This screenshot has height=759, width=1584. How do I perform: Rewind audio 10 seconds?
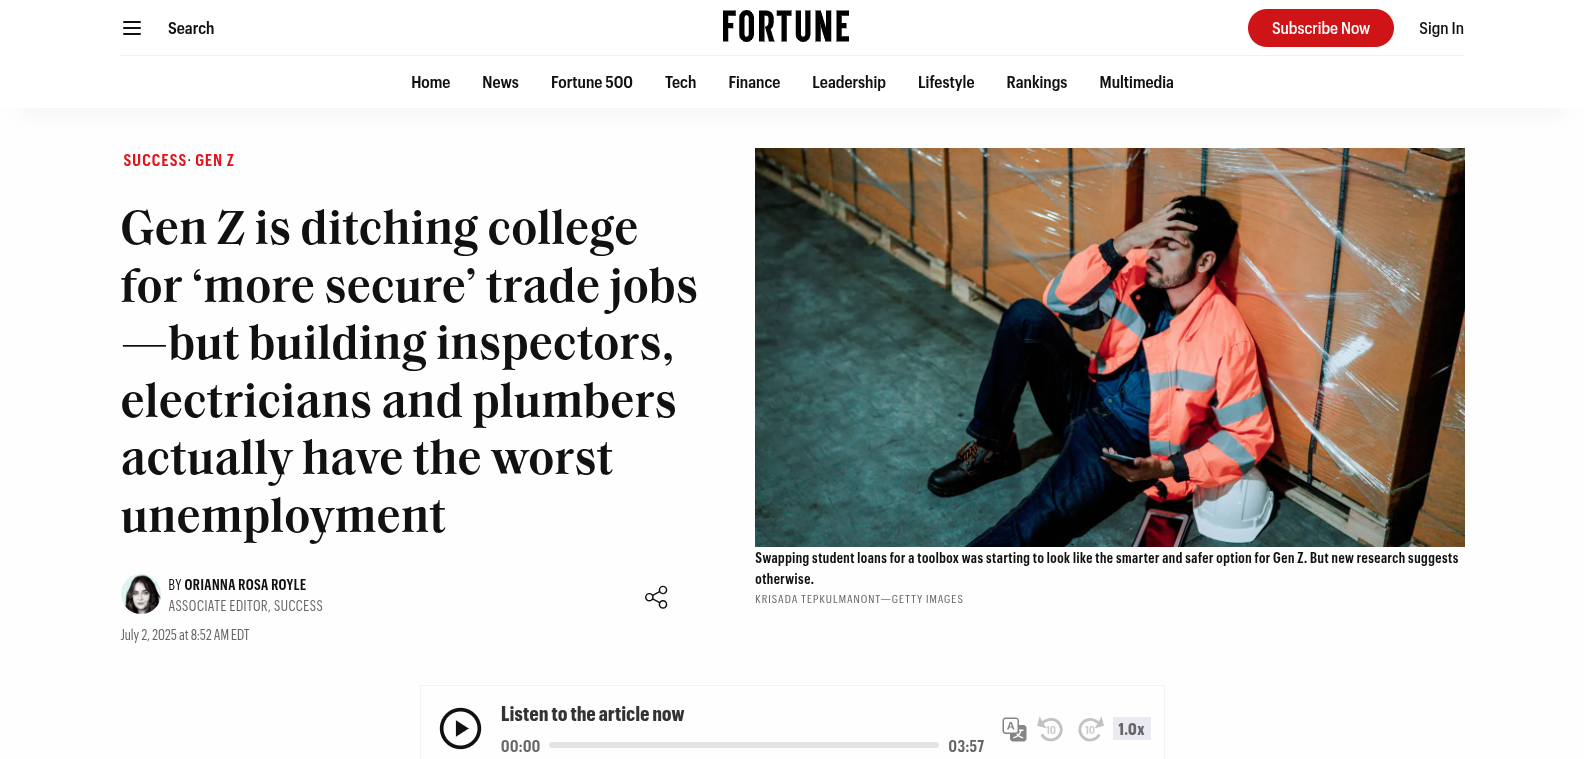1050,729
